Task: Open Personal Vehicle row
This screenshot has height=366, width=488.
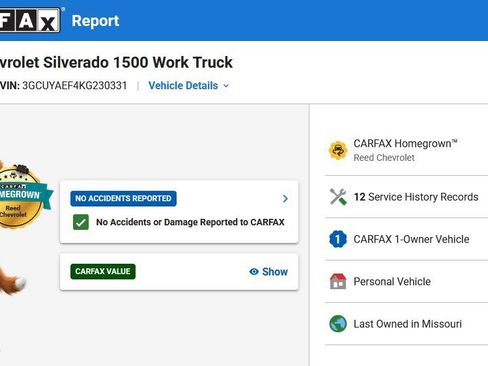Action: pos(406,281)
